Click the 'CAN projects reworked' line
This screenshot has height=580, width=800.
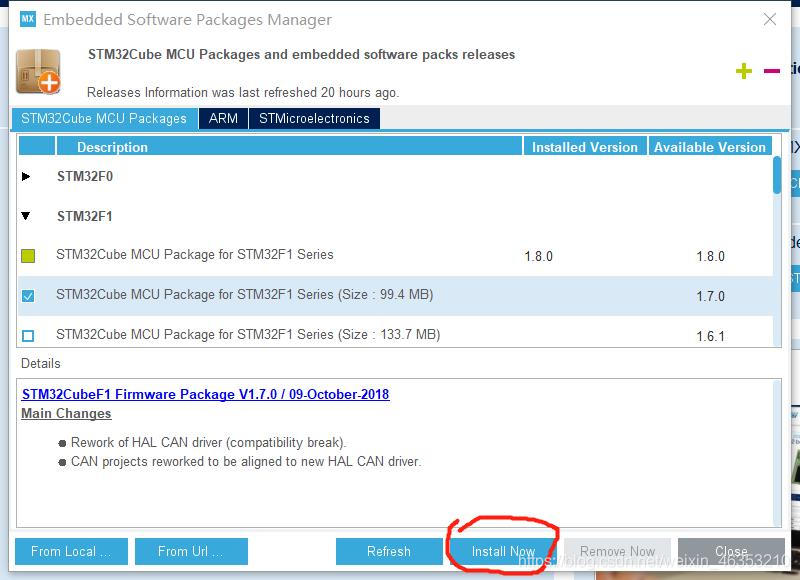(x=246, y=462)
